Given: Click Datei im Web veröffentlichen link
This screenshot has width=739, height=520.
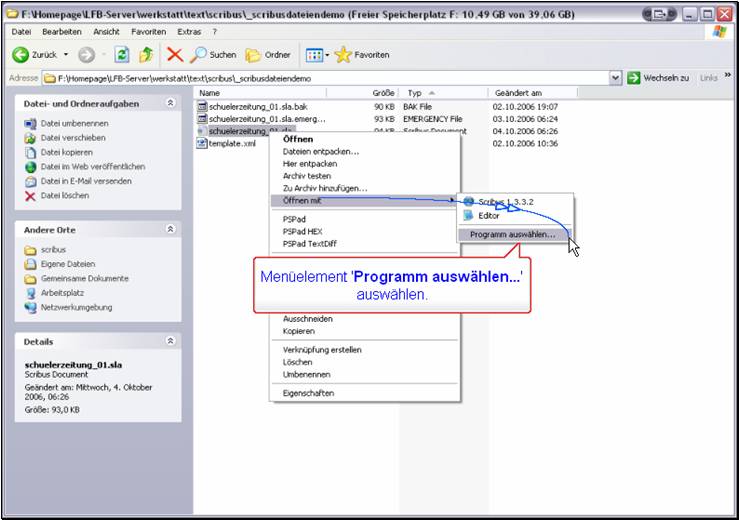Looking at the screenshot, I should [93, 166].
